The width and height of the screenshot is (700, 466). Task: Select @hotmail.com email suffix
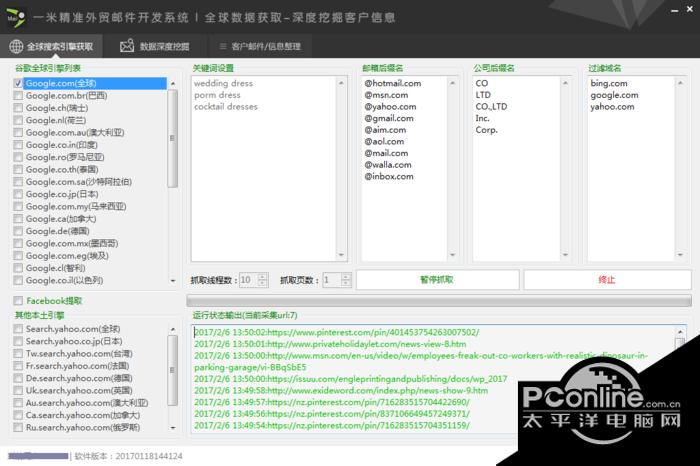(392, 83)
